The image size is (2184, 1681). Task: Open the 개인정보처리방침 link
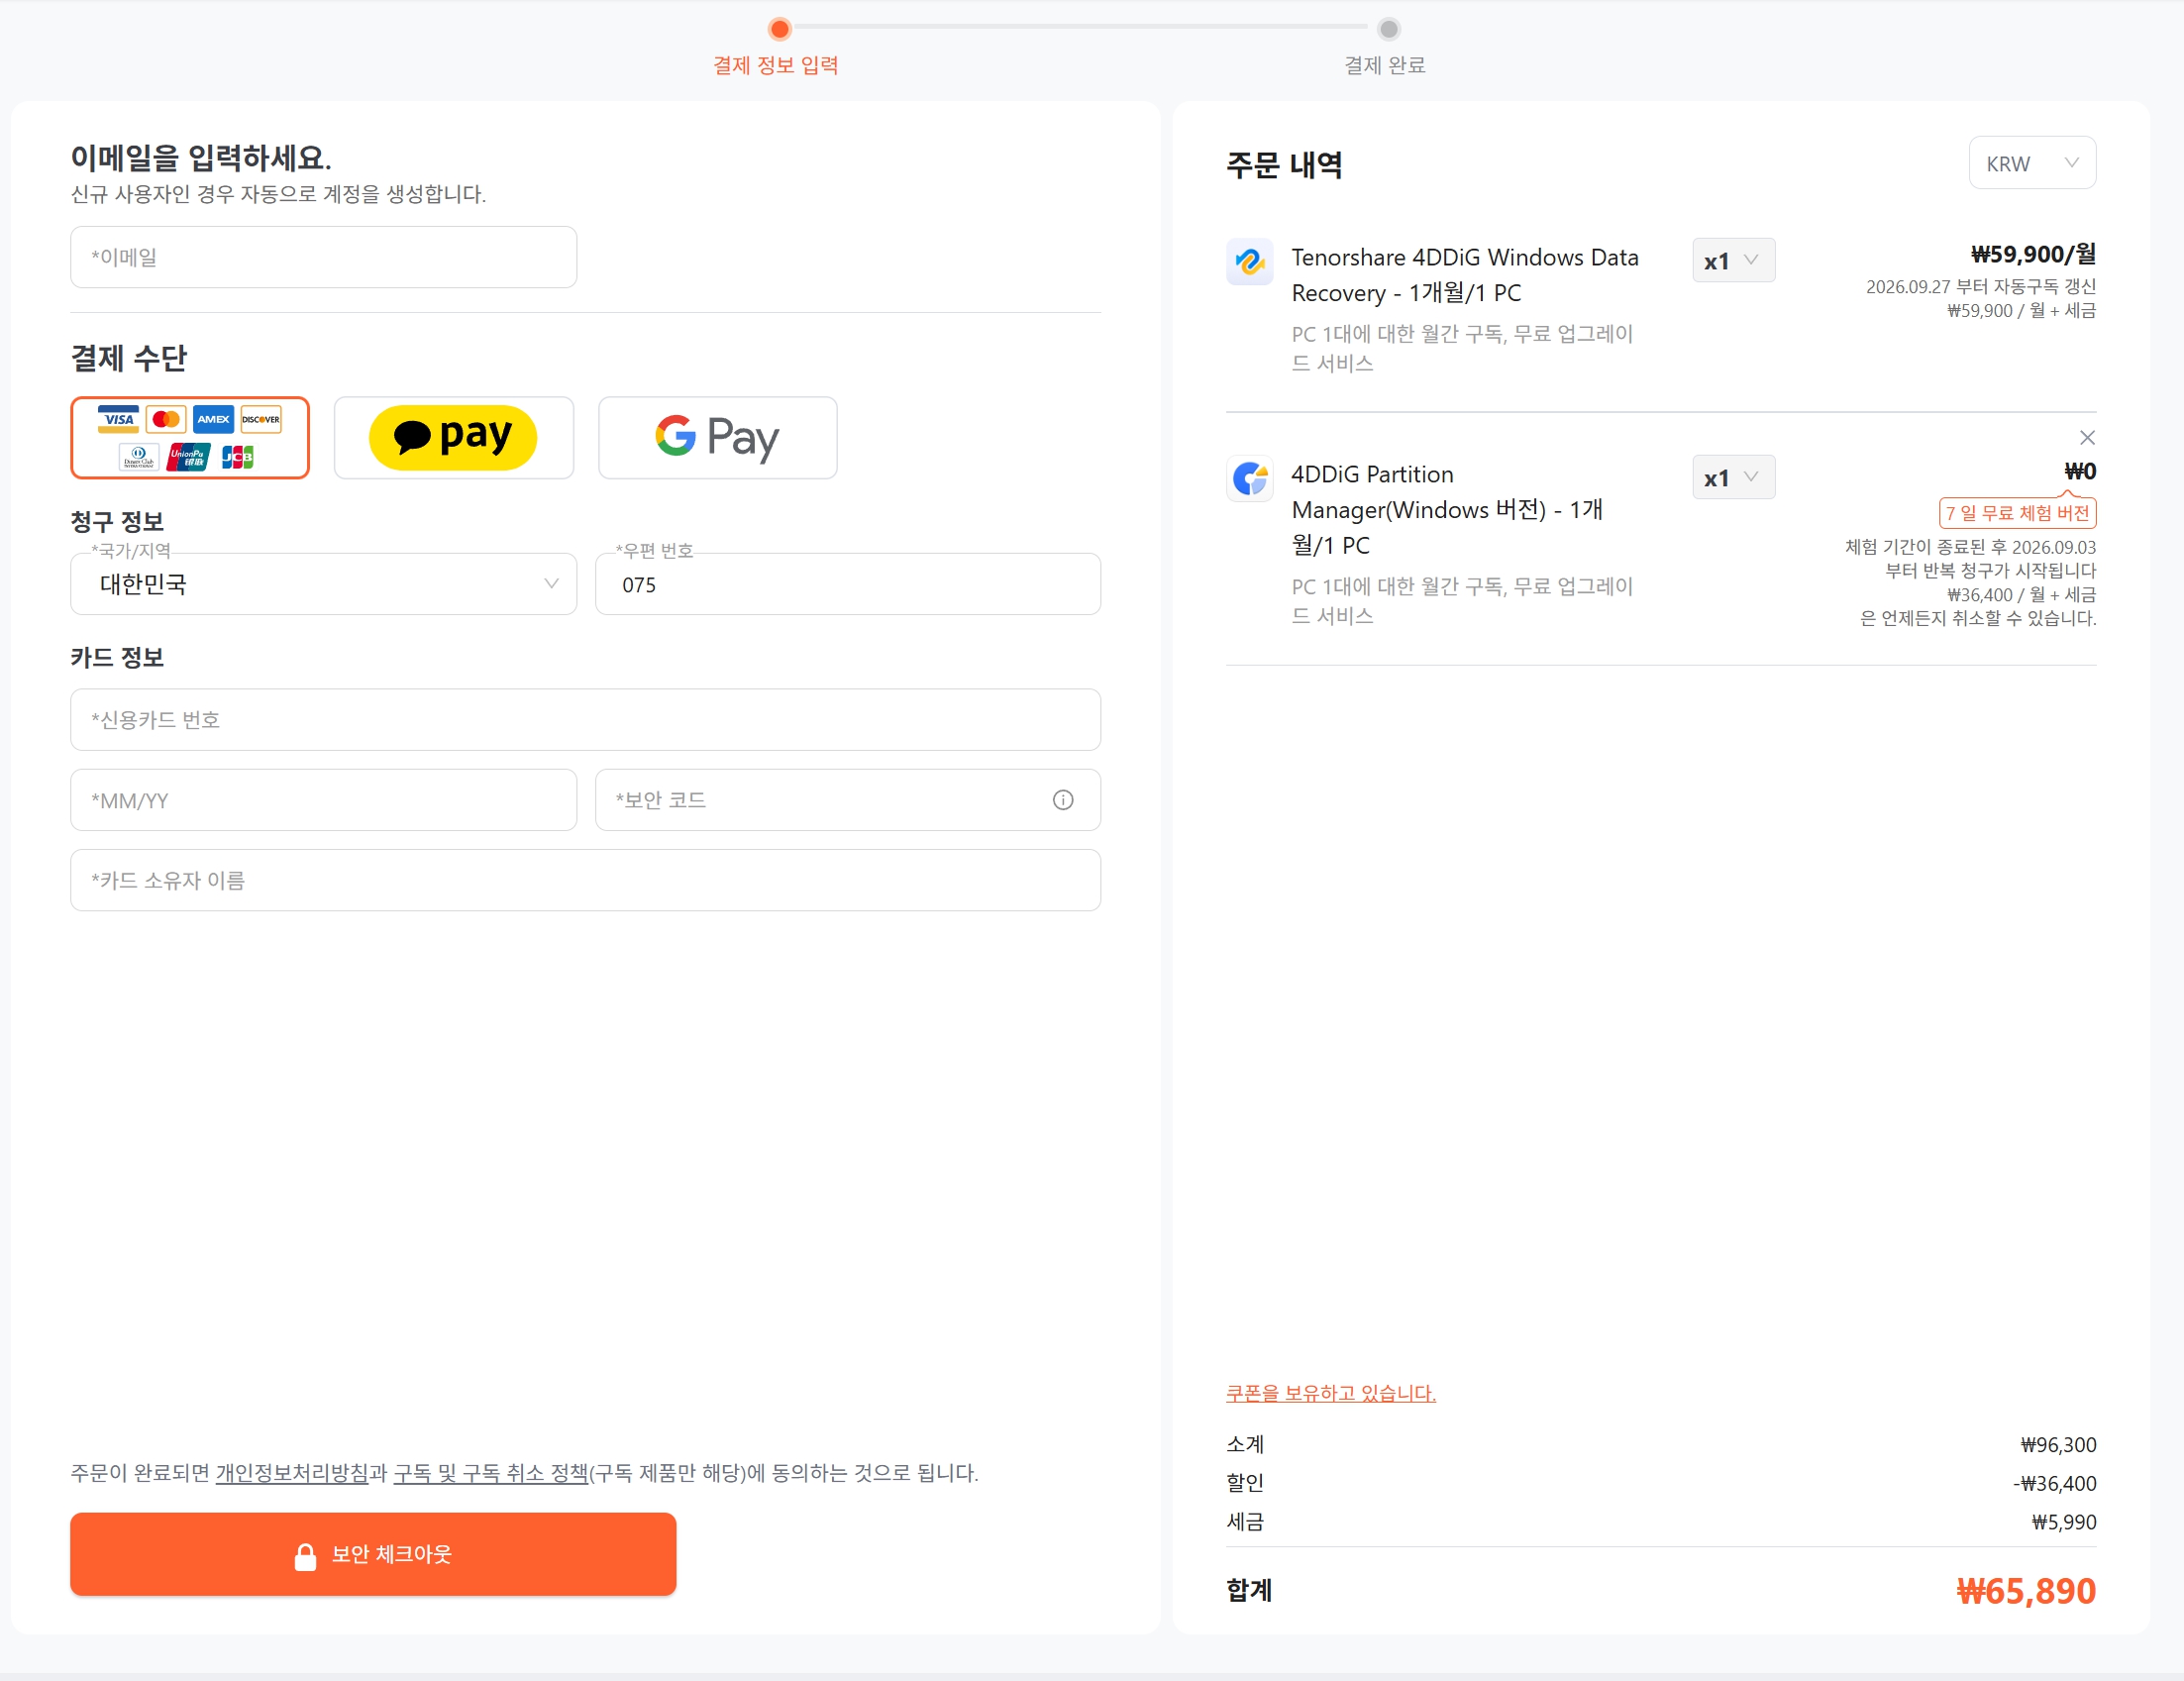coord(292,1473)
